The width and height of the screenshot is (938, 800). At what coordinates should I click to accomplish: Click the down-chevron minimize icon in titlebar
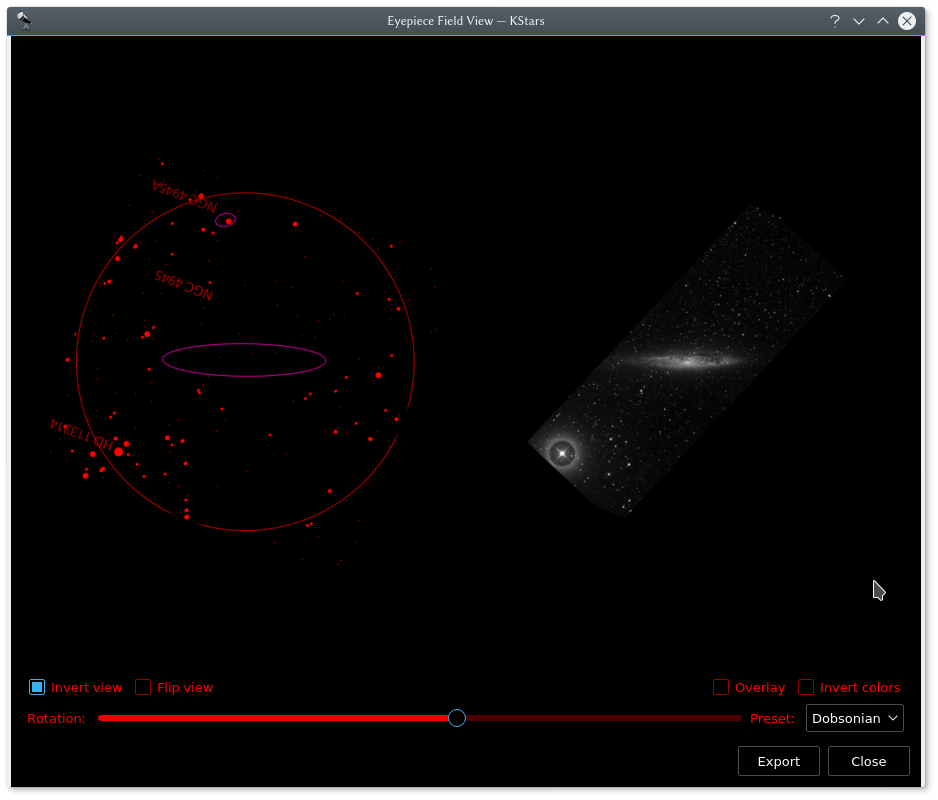tap(859, 20)
